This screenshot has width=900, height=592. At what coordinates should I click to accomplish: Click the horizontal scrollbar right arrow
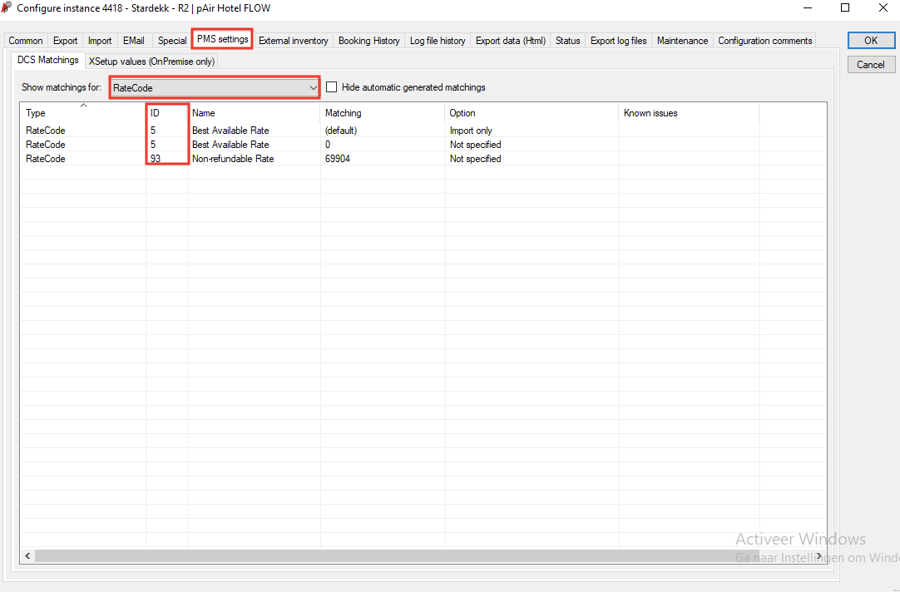click(x=819, y=556)
